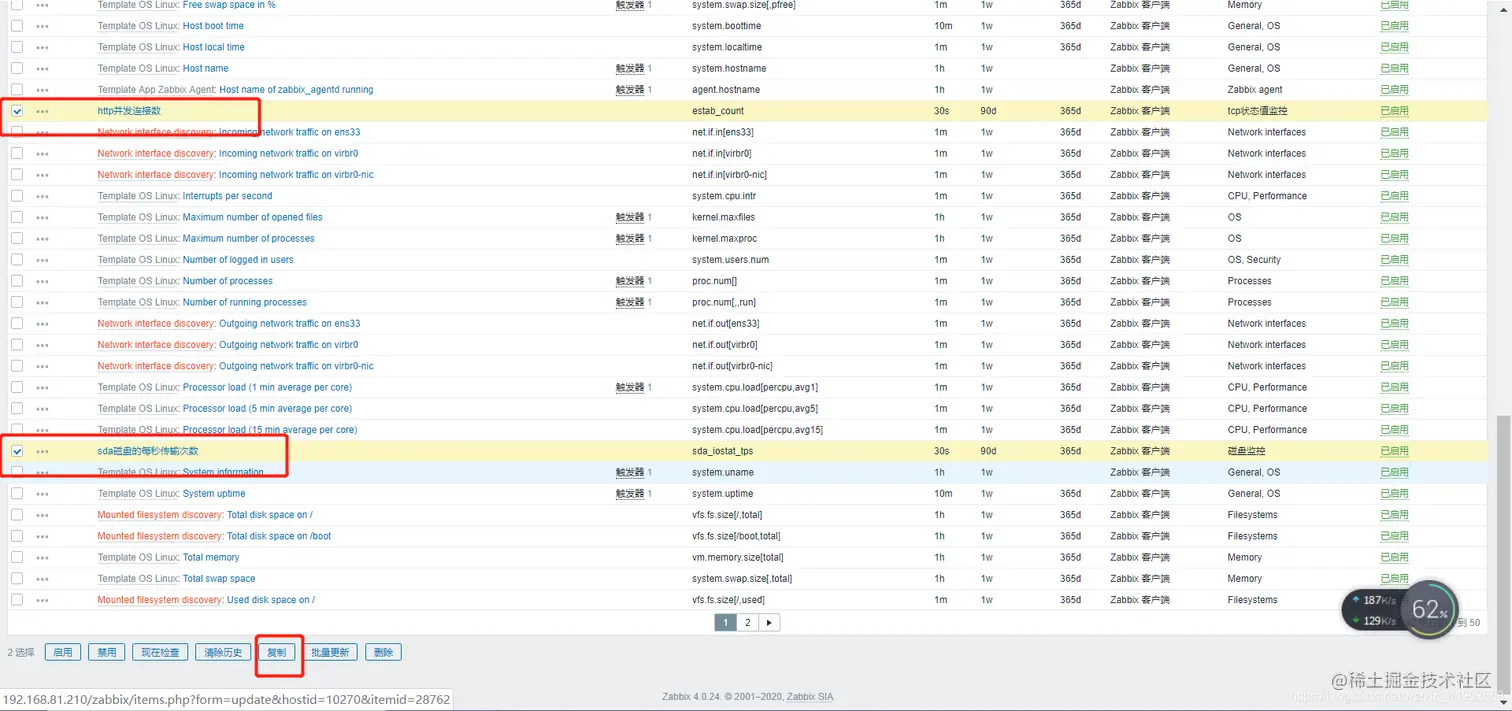This screenshot has height=711, width=1512.
Task: Expand actions dropdown for Total disk space on /
Action: point(42,515)
